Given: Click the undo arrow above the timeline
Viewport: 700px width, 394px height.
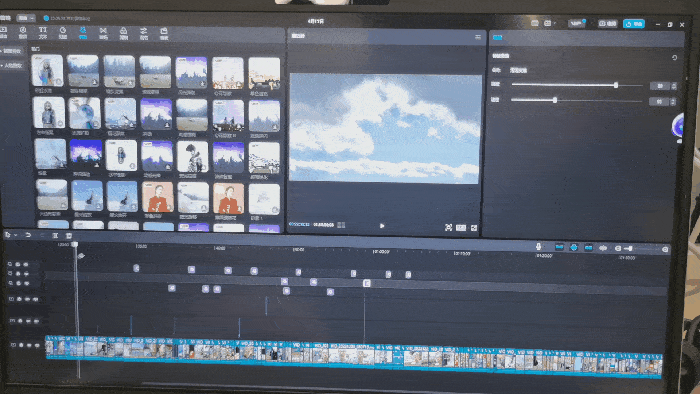Looking at the screenshot, I should pos(28,235).
